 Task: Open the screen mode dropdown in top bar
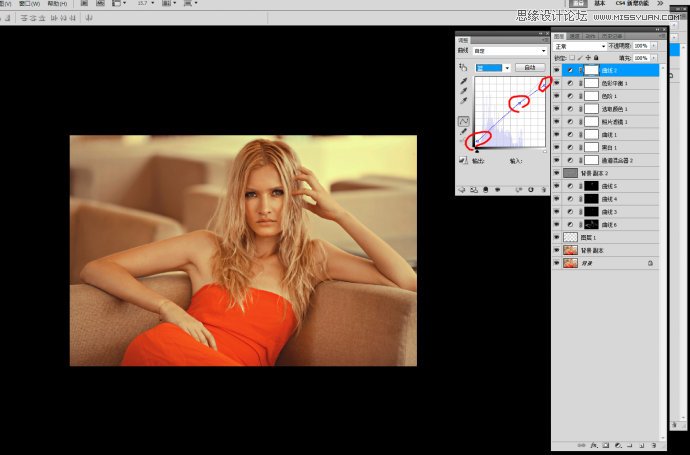pyautogui.click(x=190, y=3)
